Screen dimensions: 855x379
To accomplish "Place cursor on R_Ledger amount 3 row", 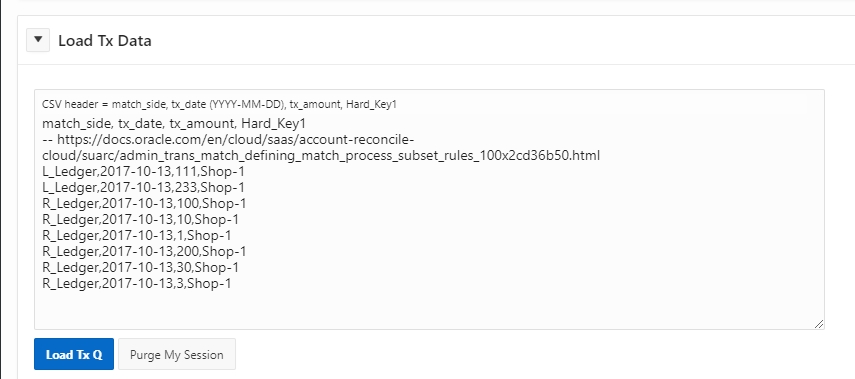I will click(x=136, y=283).
